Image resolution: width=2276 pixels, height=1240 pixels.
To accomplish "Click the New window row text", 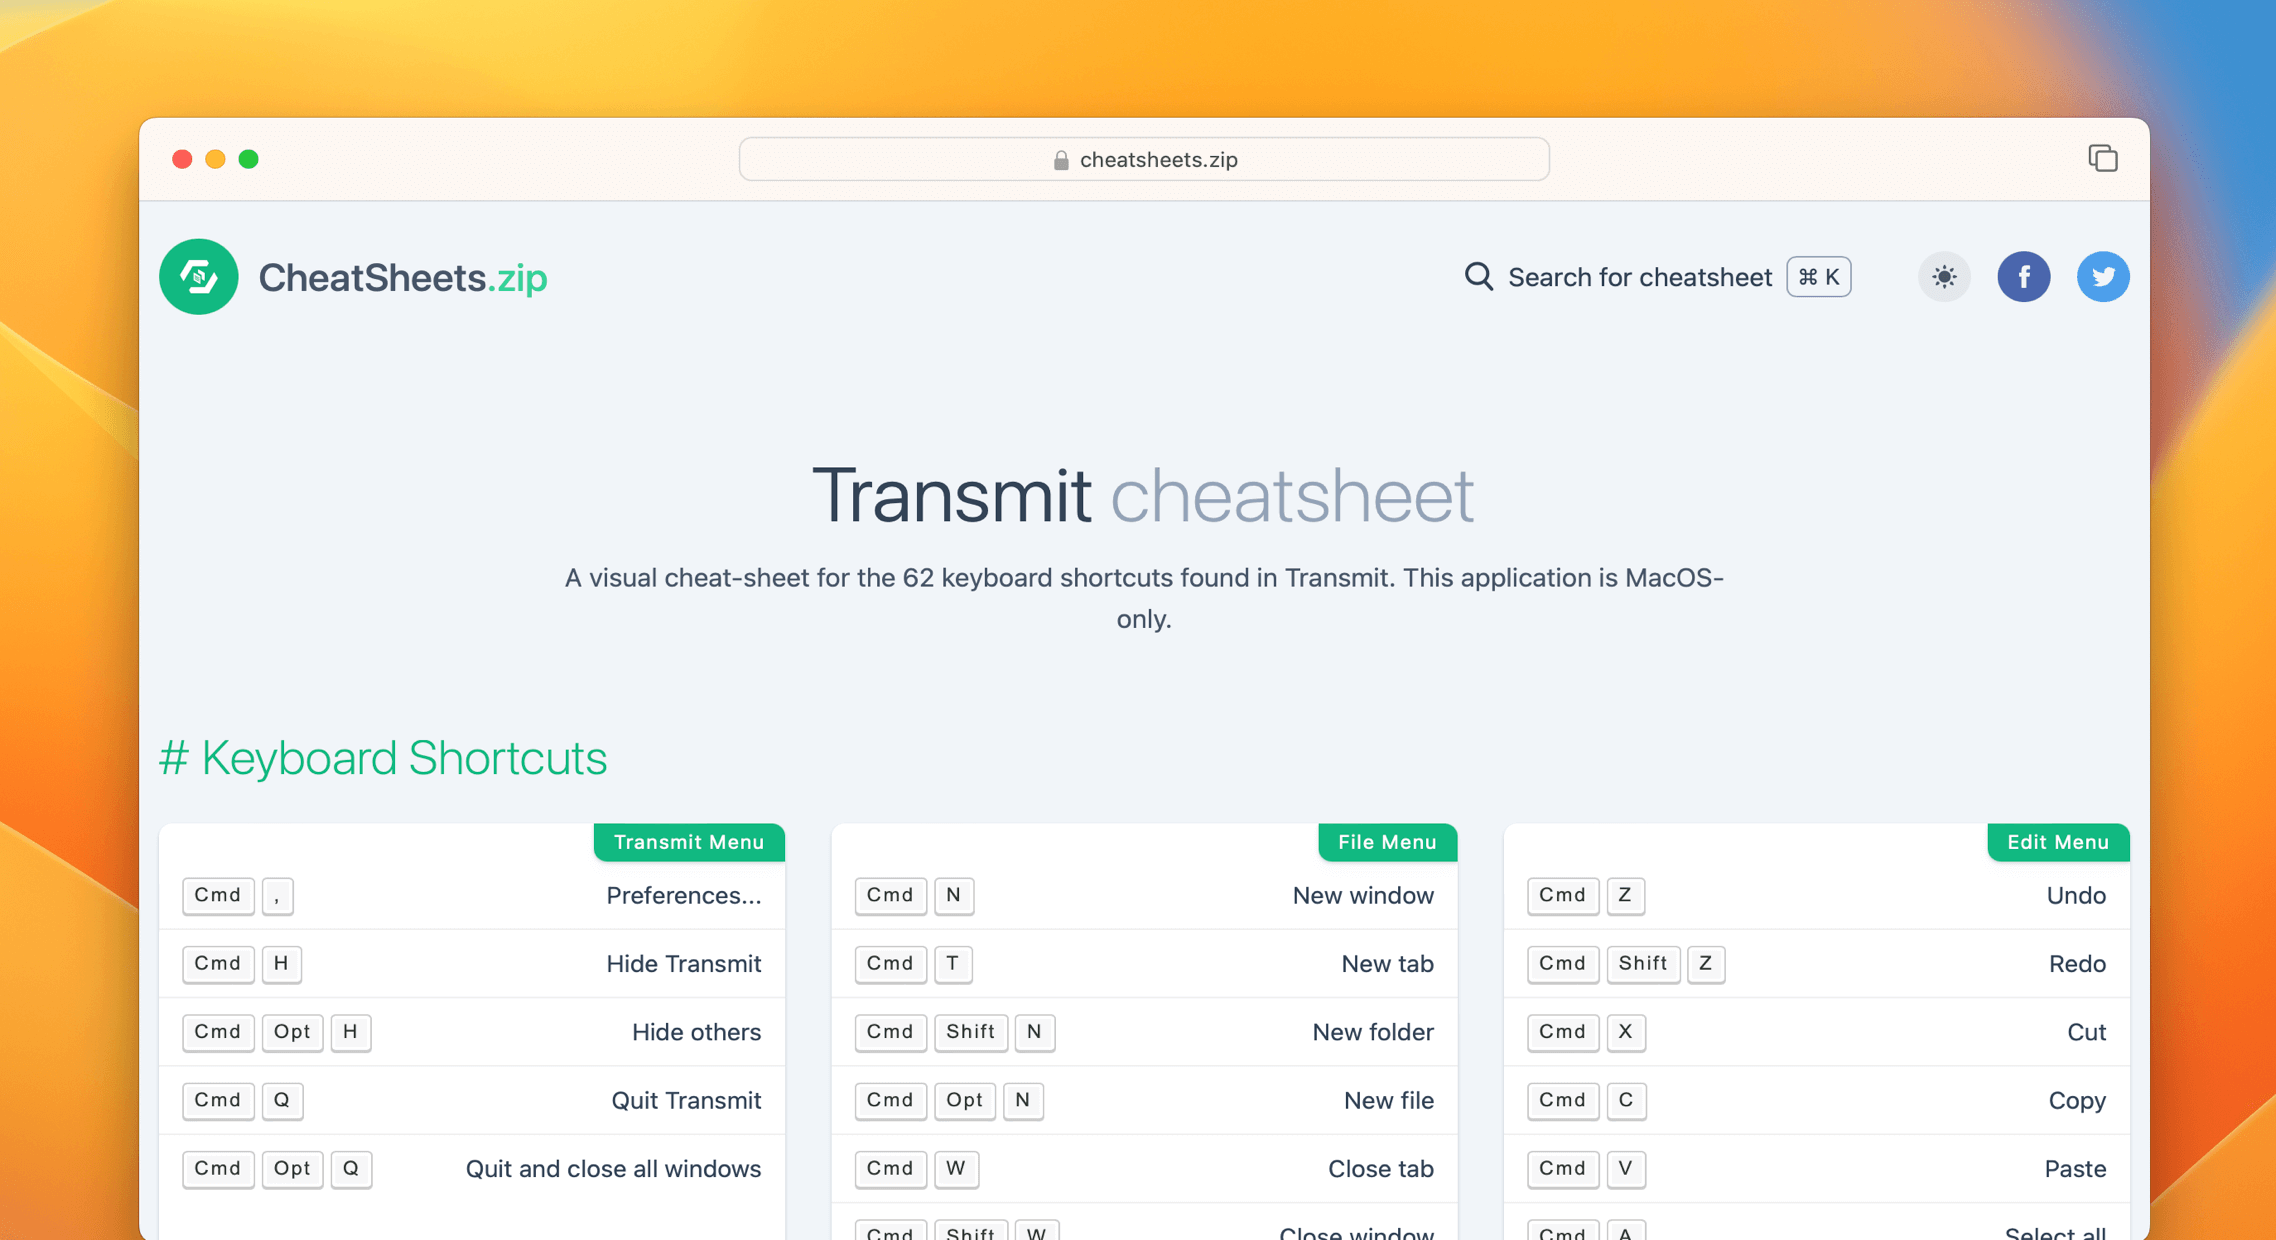I will pos(1363,896).
